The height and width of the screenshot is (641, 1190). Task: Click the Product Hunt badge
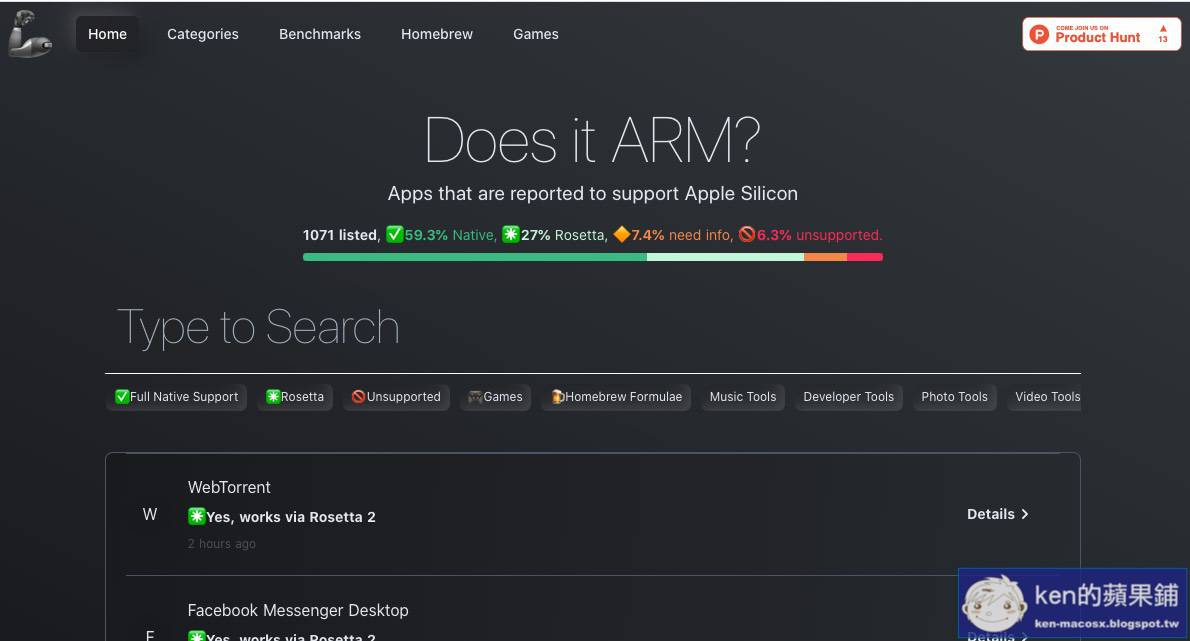(x=1101, y=34)
